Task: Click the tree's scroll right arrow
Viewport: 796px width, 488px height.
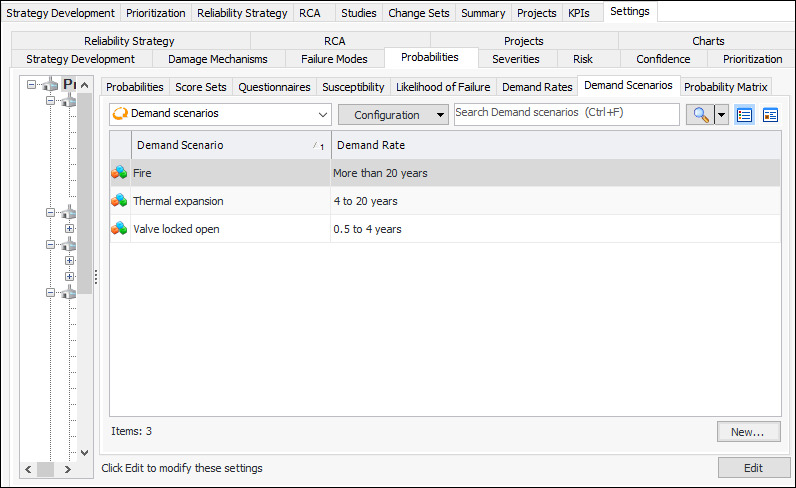Action: click(68, 469)
